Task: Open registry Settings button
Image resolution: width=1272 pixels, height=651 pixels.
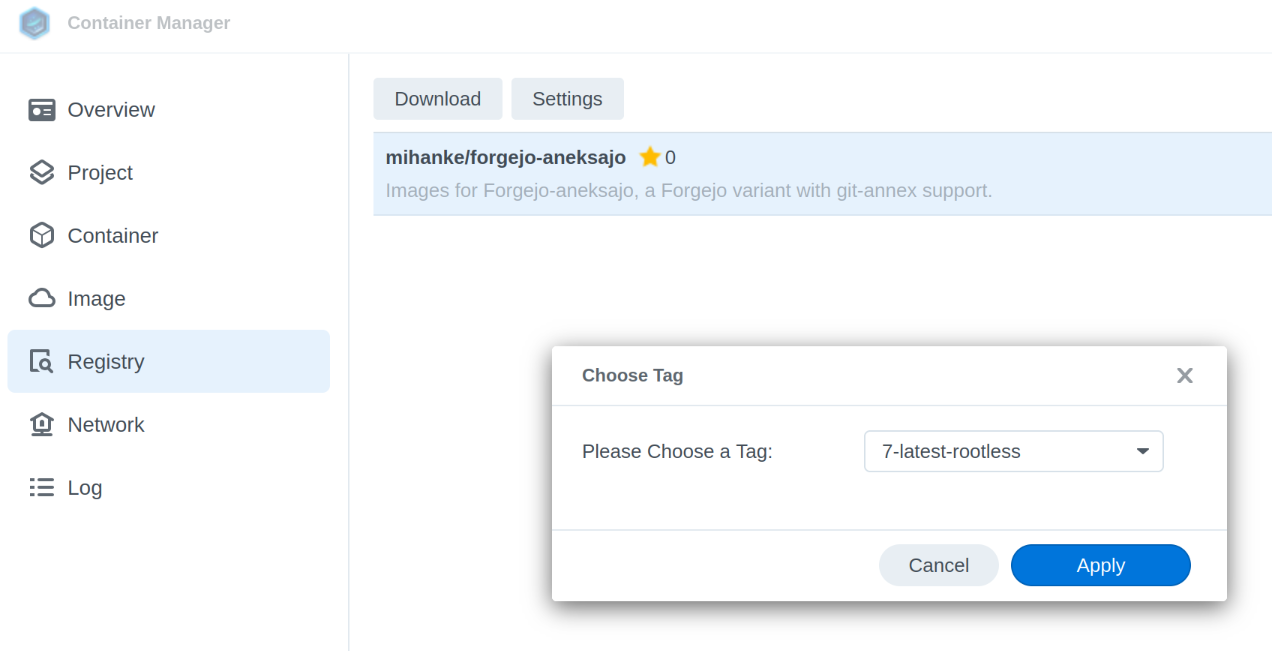Action: 567,99
